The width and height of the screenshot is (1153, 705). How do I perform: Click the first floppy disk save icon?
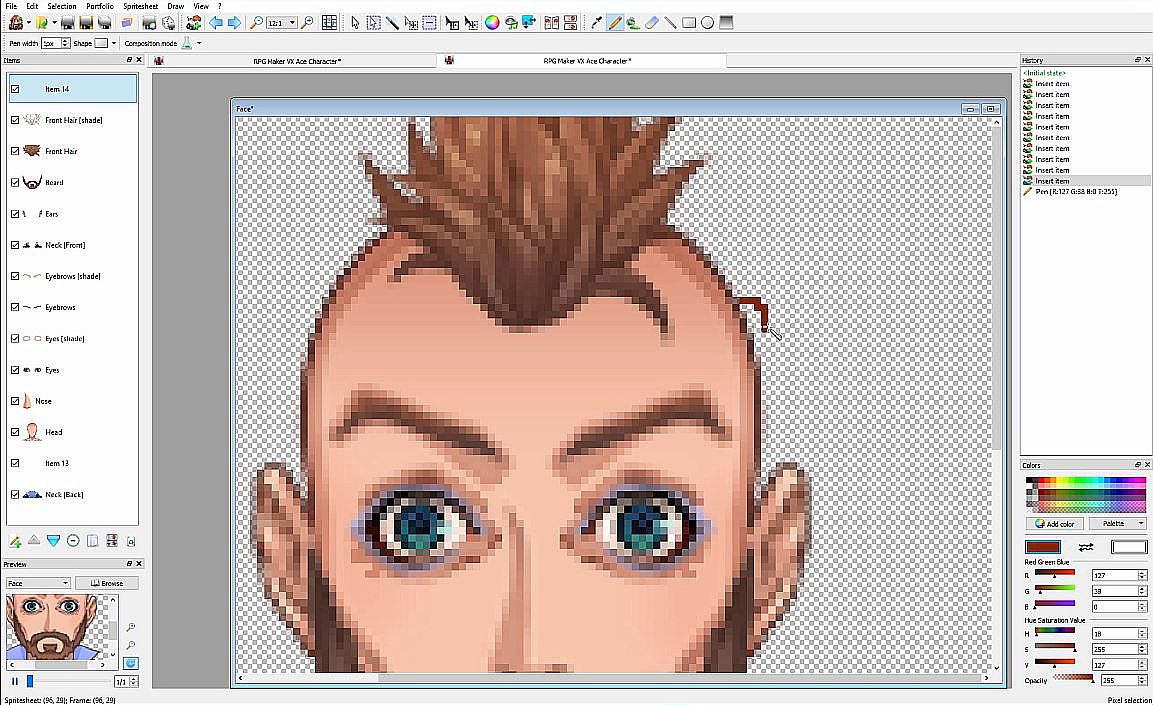(x=67, y=23)
